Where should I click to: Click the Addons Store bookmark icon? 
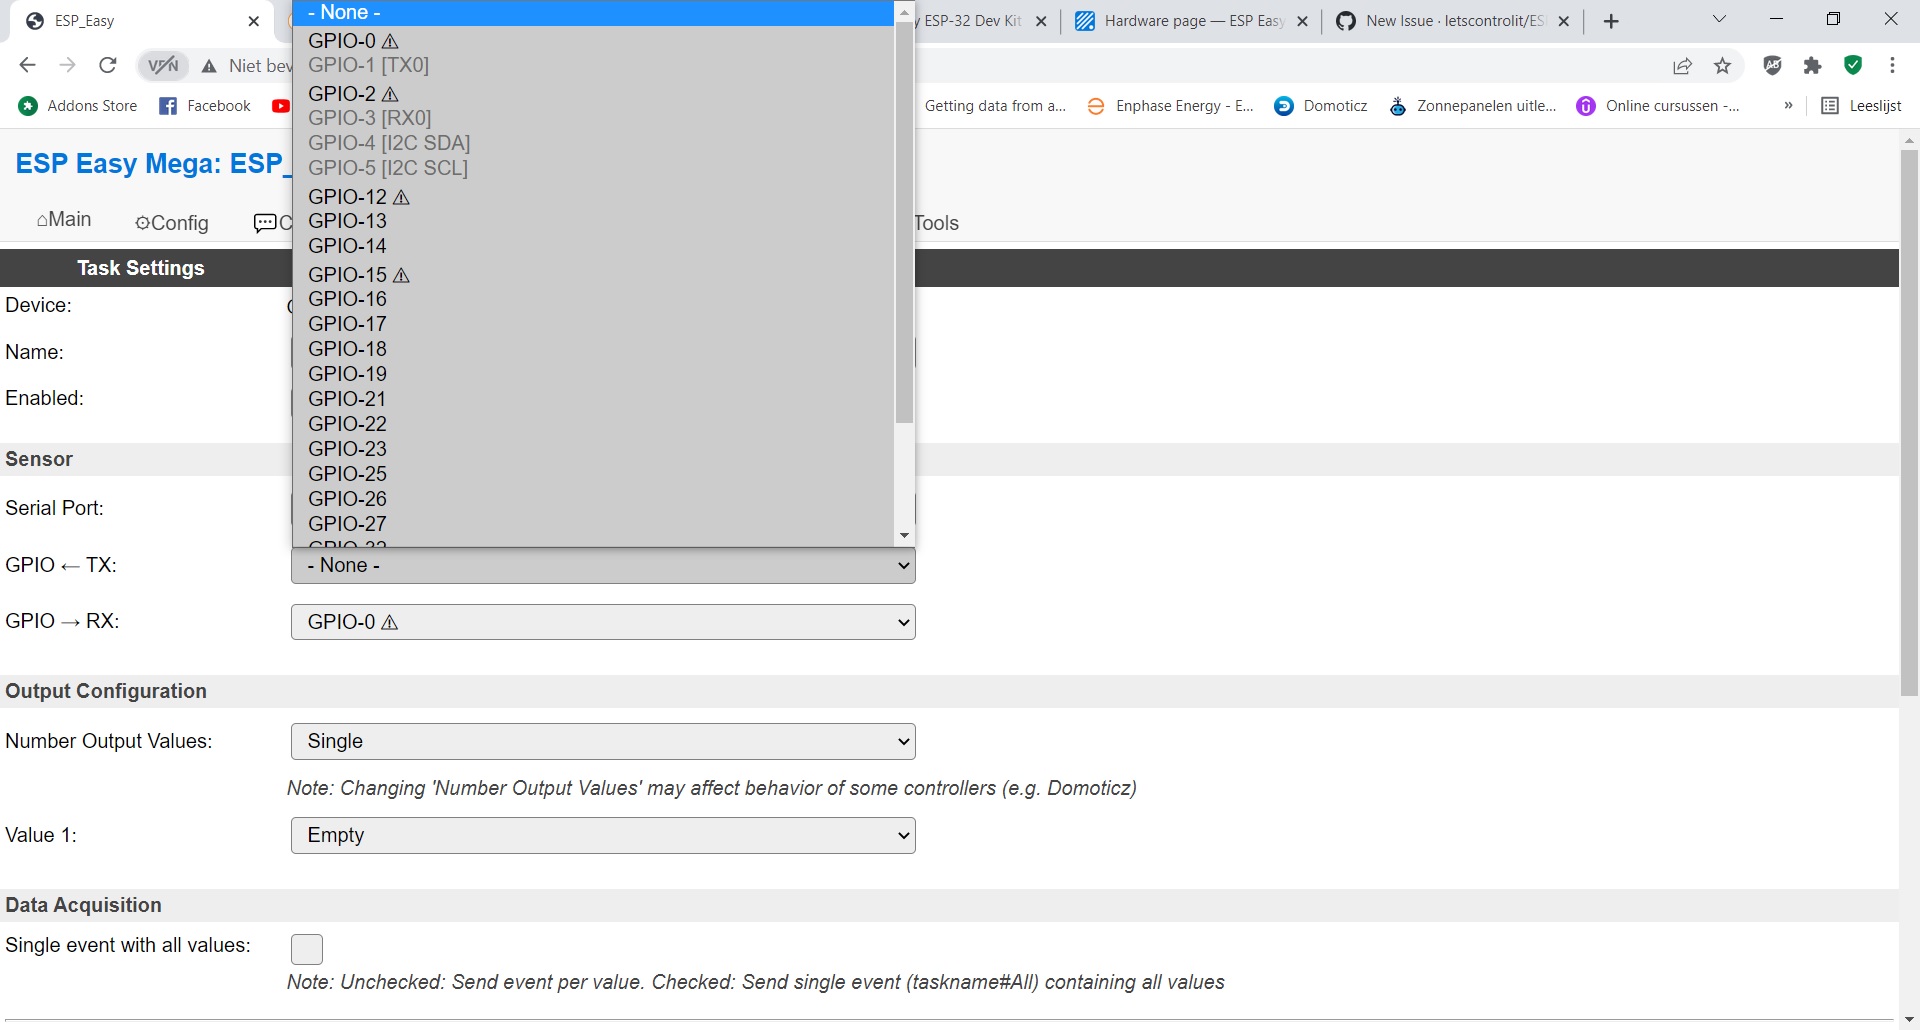(x=27, y=105)
